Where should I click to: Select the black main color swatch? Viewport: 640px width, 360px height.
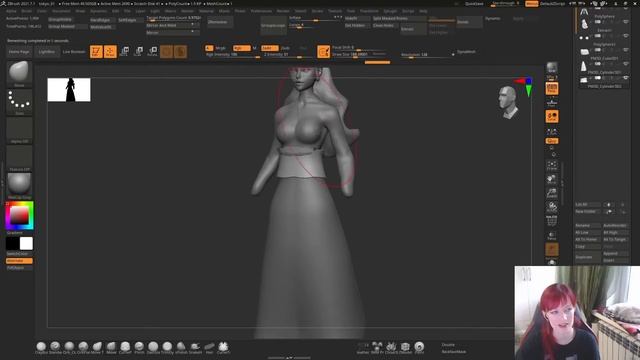[x=13, y=244]
